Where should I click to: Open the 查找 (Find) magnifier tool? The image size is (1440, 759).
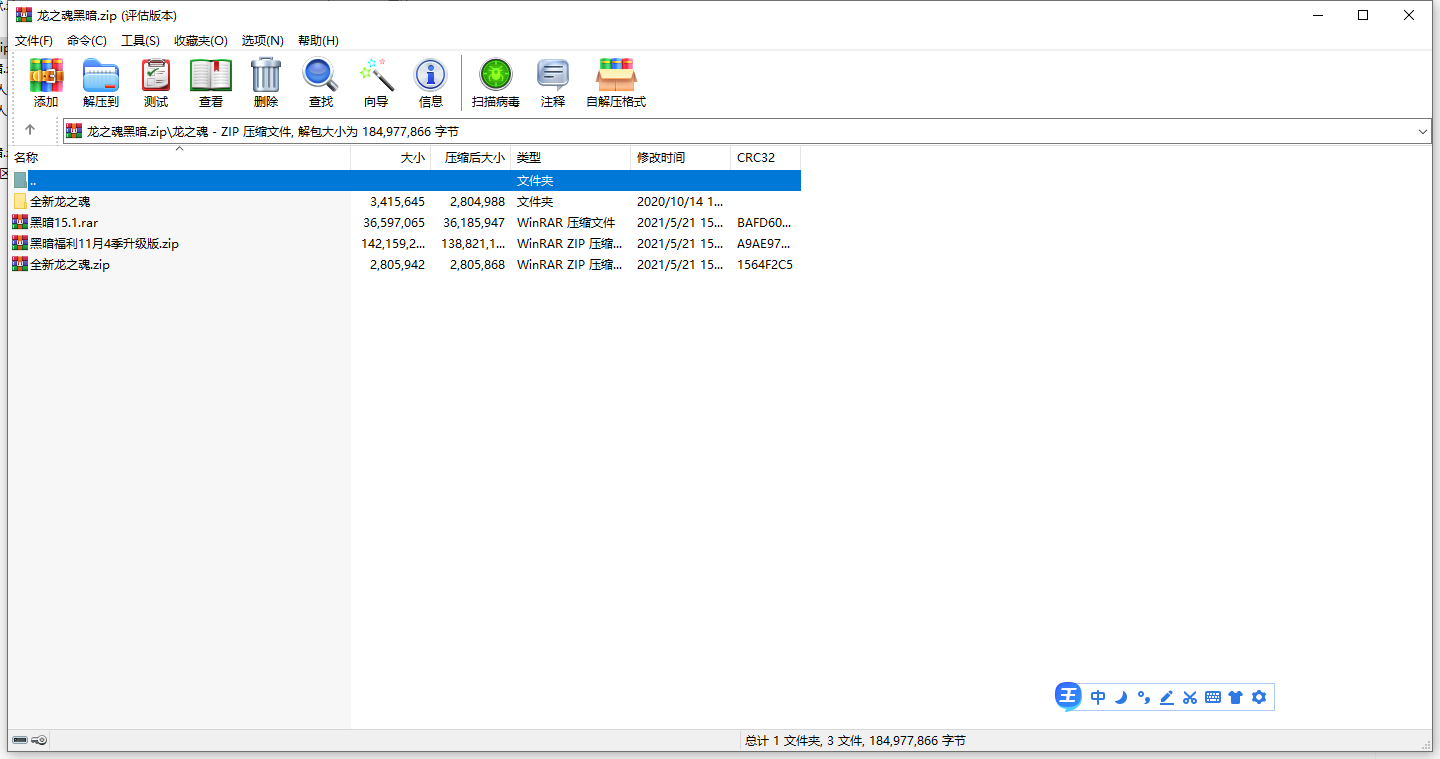click(321, 82)
